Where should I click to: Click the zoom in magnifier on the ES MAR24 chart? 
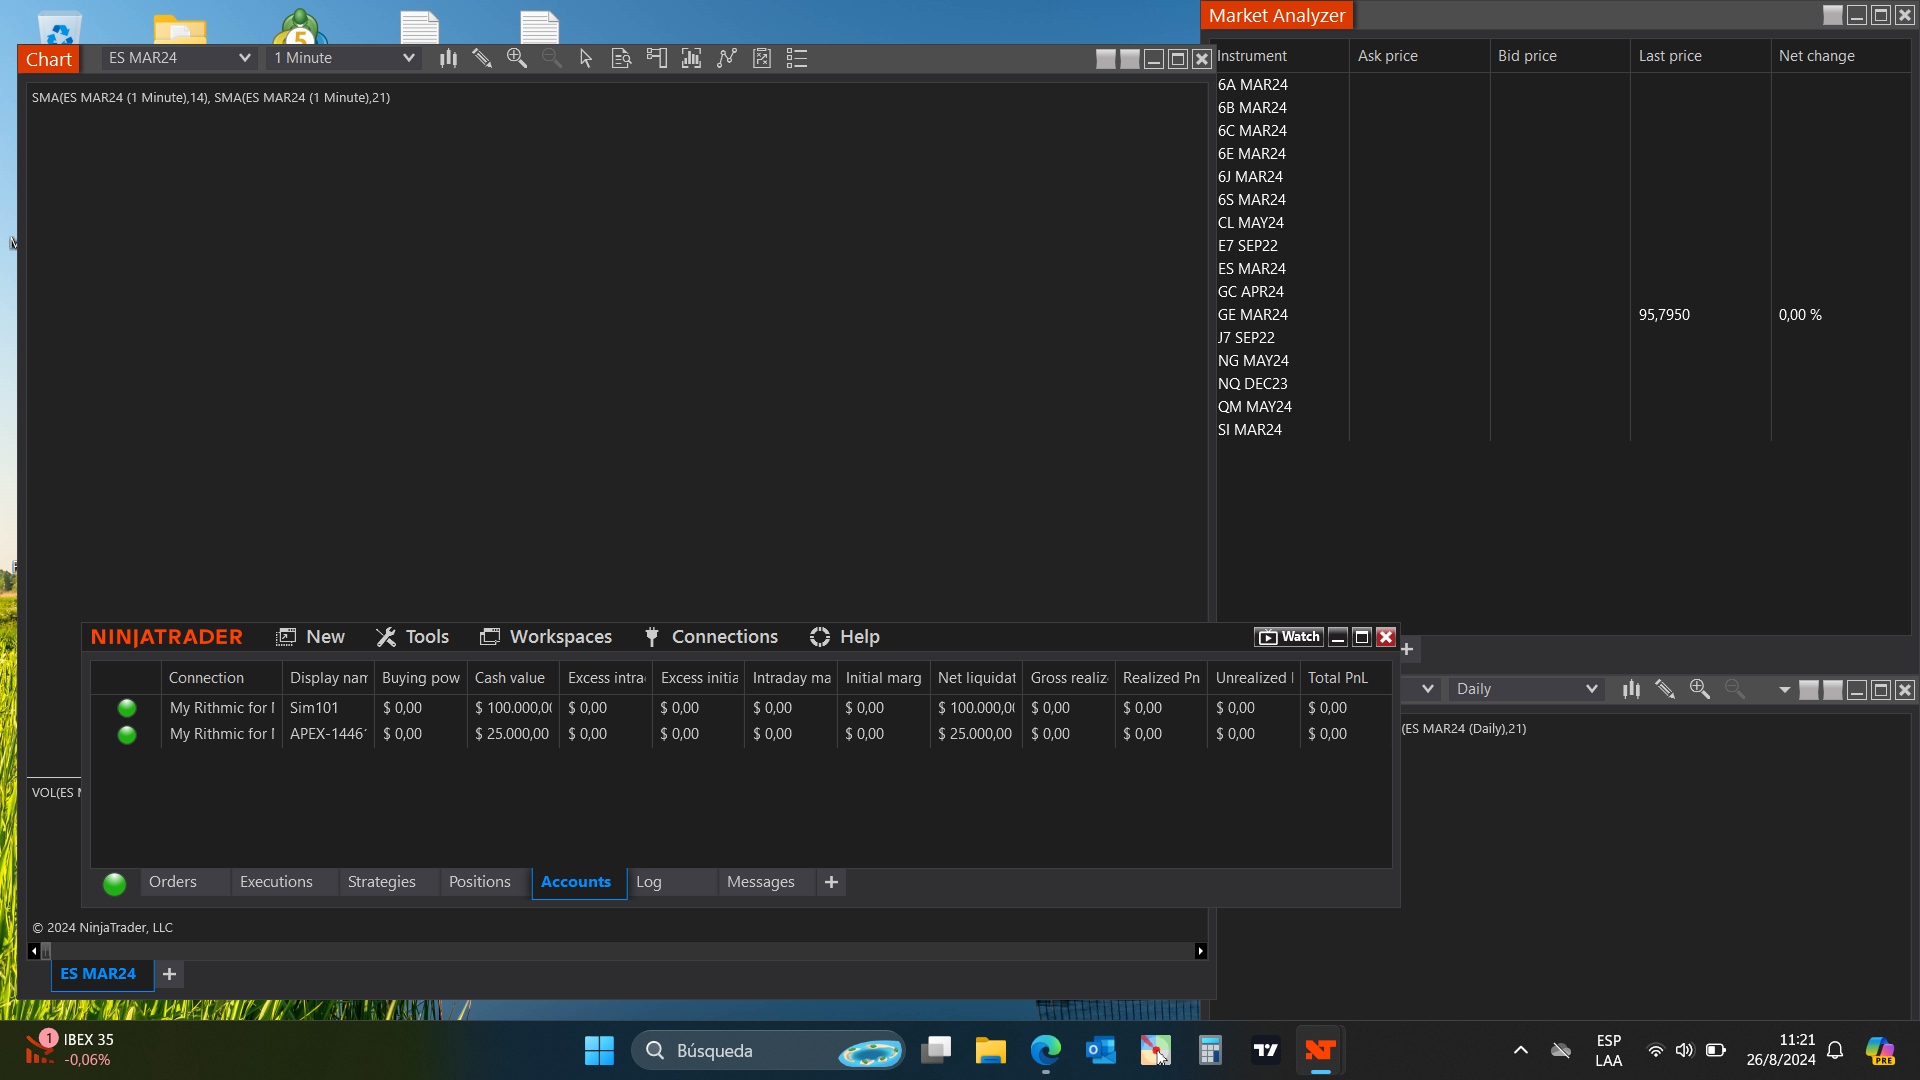tap(517, 58)
